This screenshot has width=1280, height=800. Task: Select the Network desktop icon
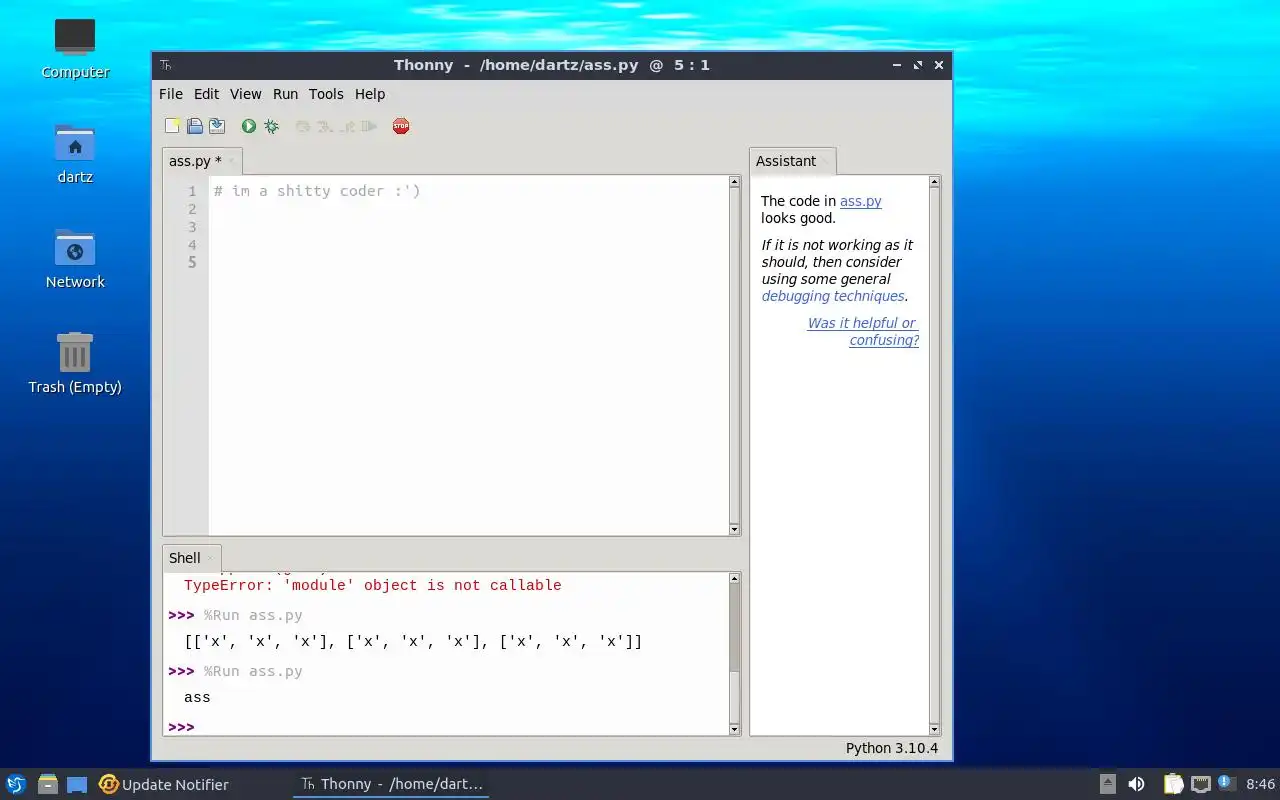pyautogui.click(x=75, y=258)
